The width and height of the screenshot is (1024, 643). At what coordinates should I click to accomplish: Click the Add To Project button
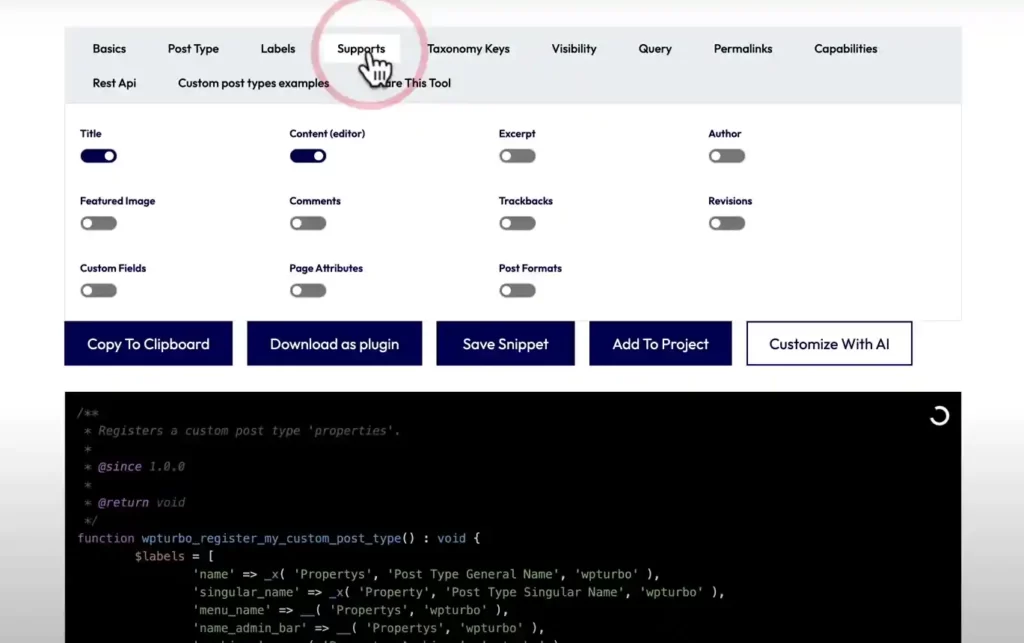[660, 343]
